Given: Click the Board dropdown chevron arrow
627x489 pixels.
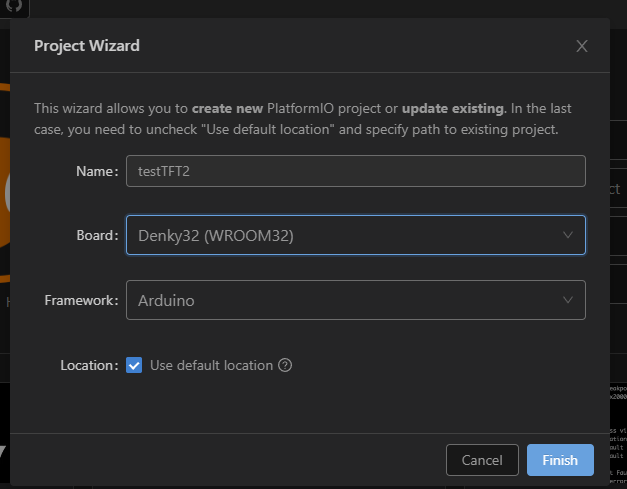Looking at the screenshot, I should pos(568,235).
